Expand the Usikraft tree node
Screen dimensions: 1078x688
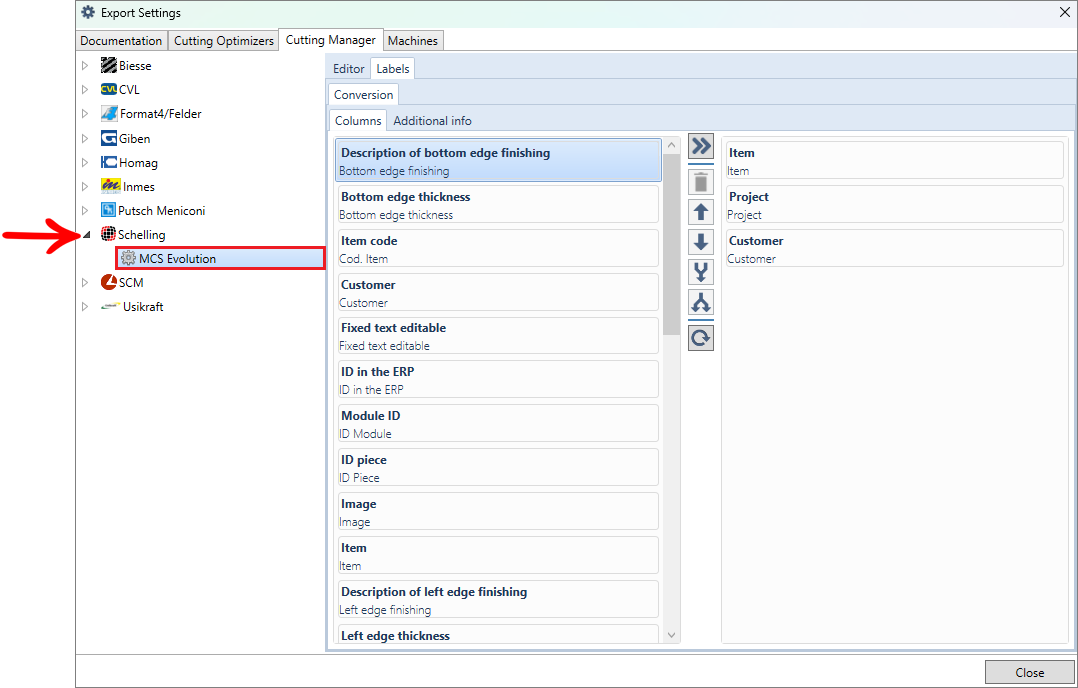point(85,307)
